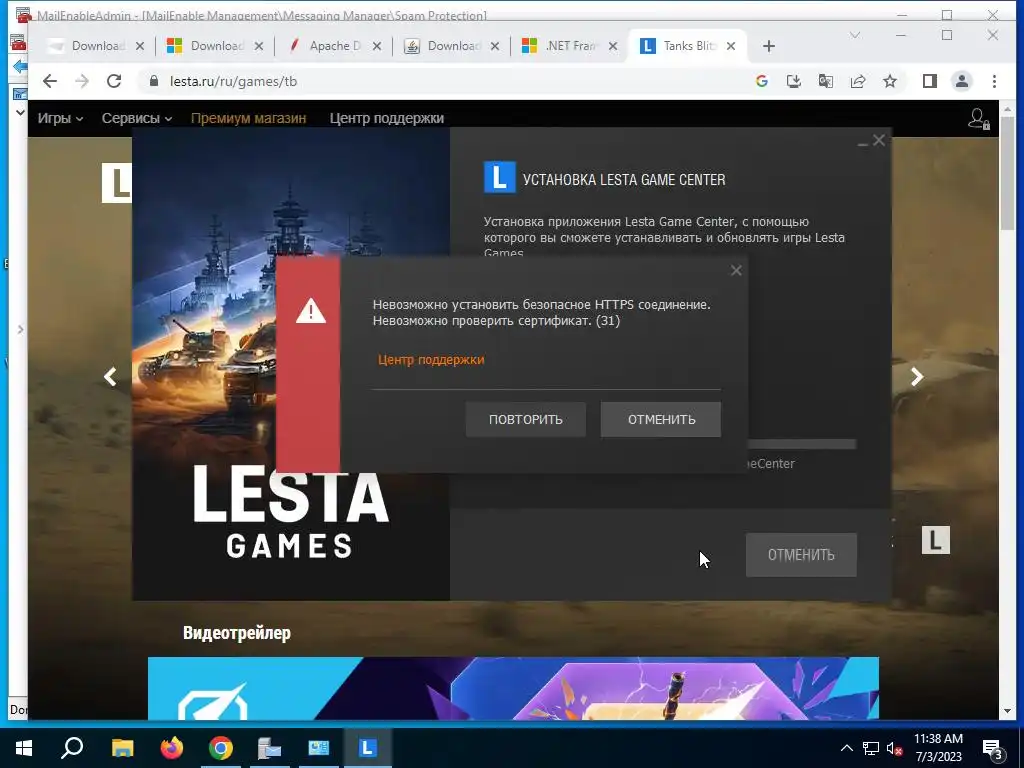Click the video trailer thumbnail
Screen dimensions: 1024x768
(513, 688)
